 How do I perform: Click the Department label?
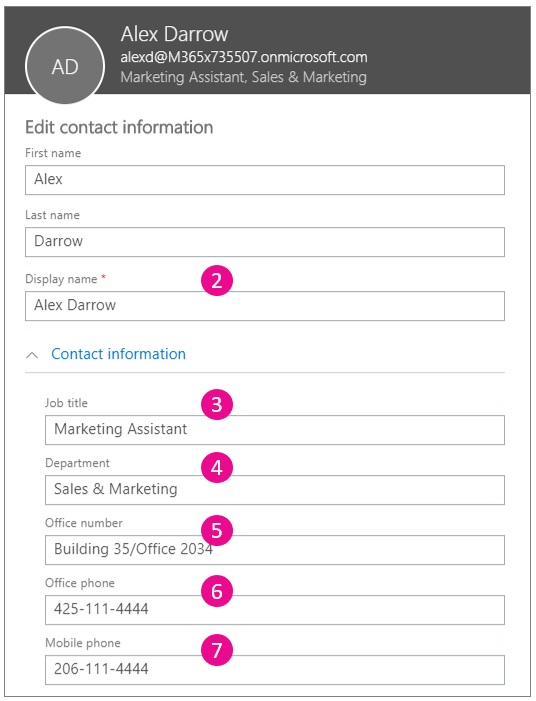(x=77, y=463)
